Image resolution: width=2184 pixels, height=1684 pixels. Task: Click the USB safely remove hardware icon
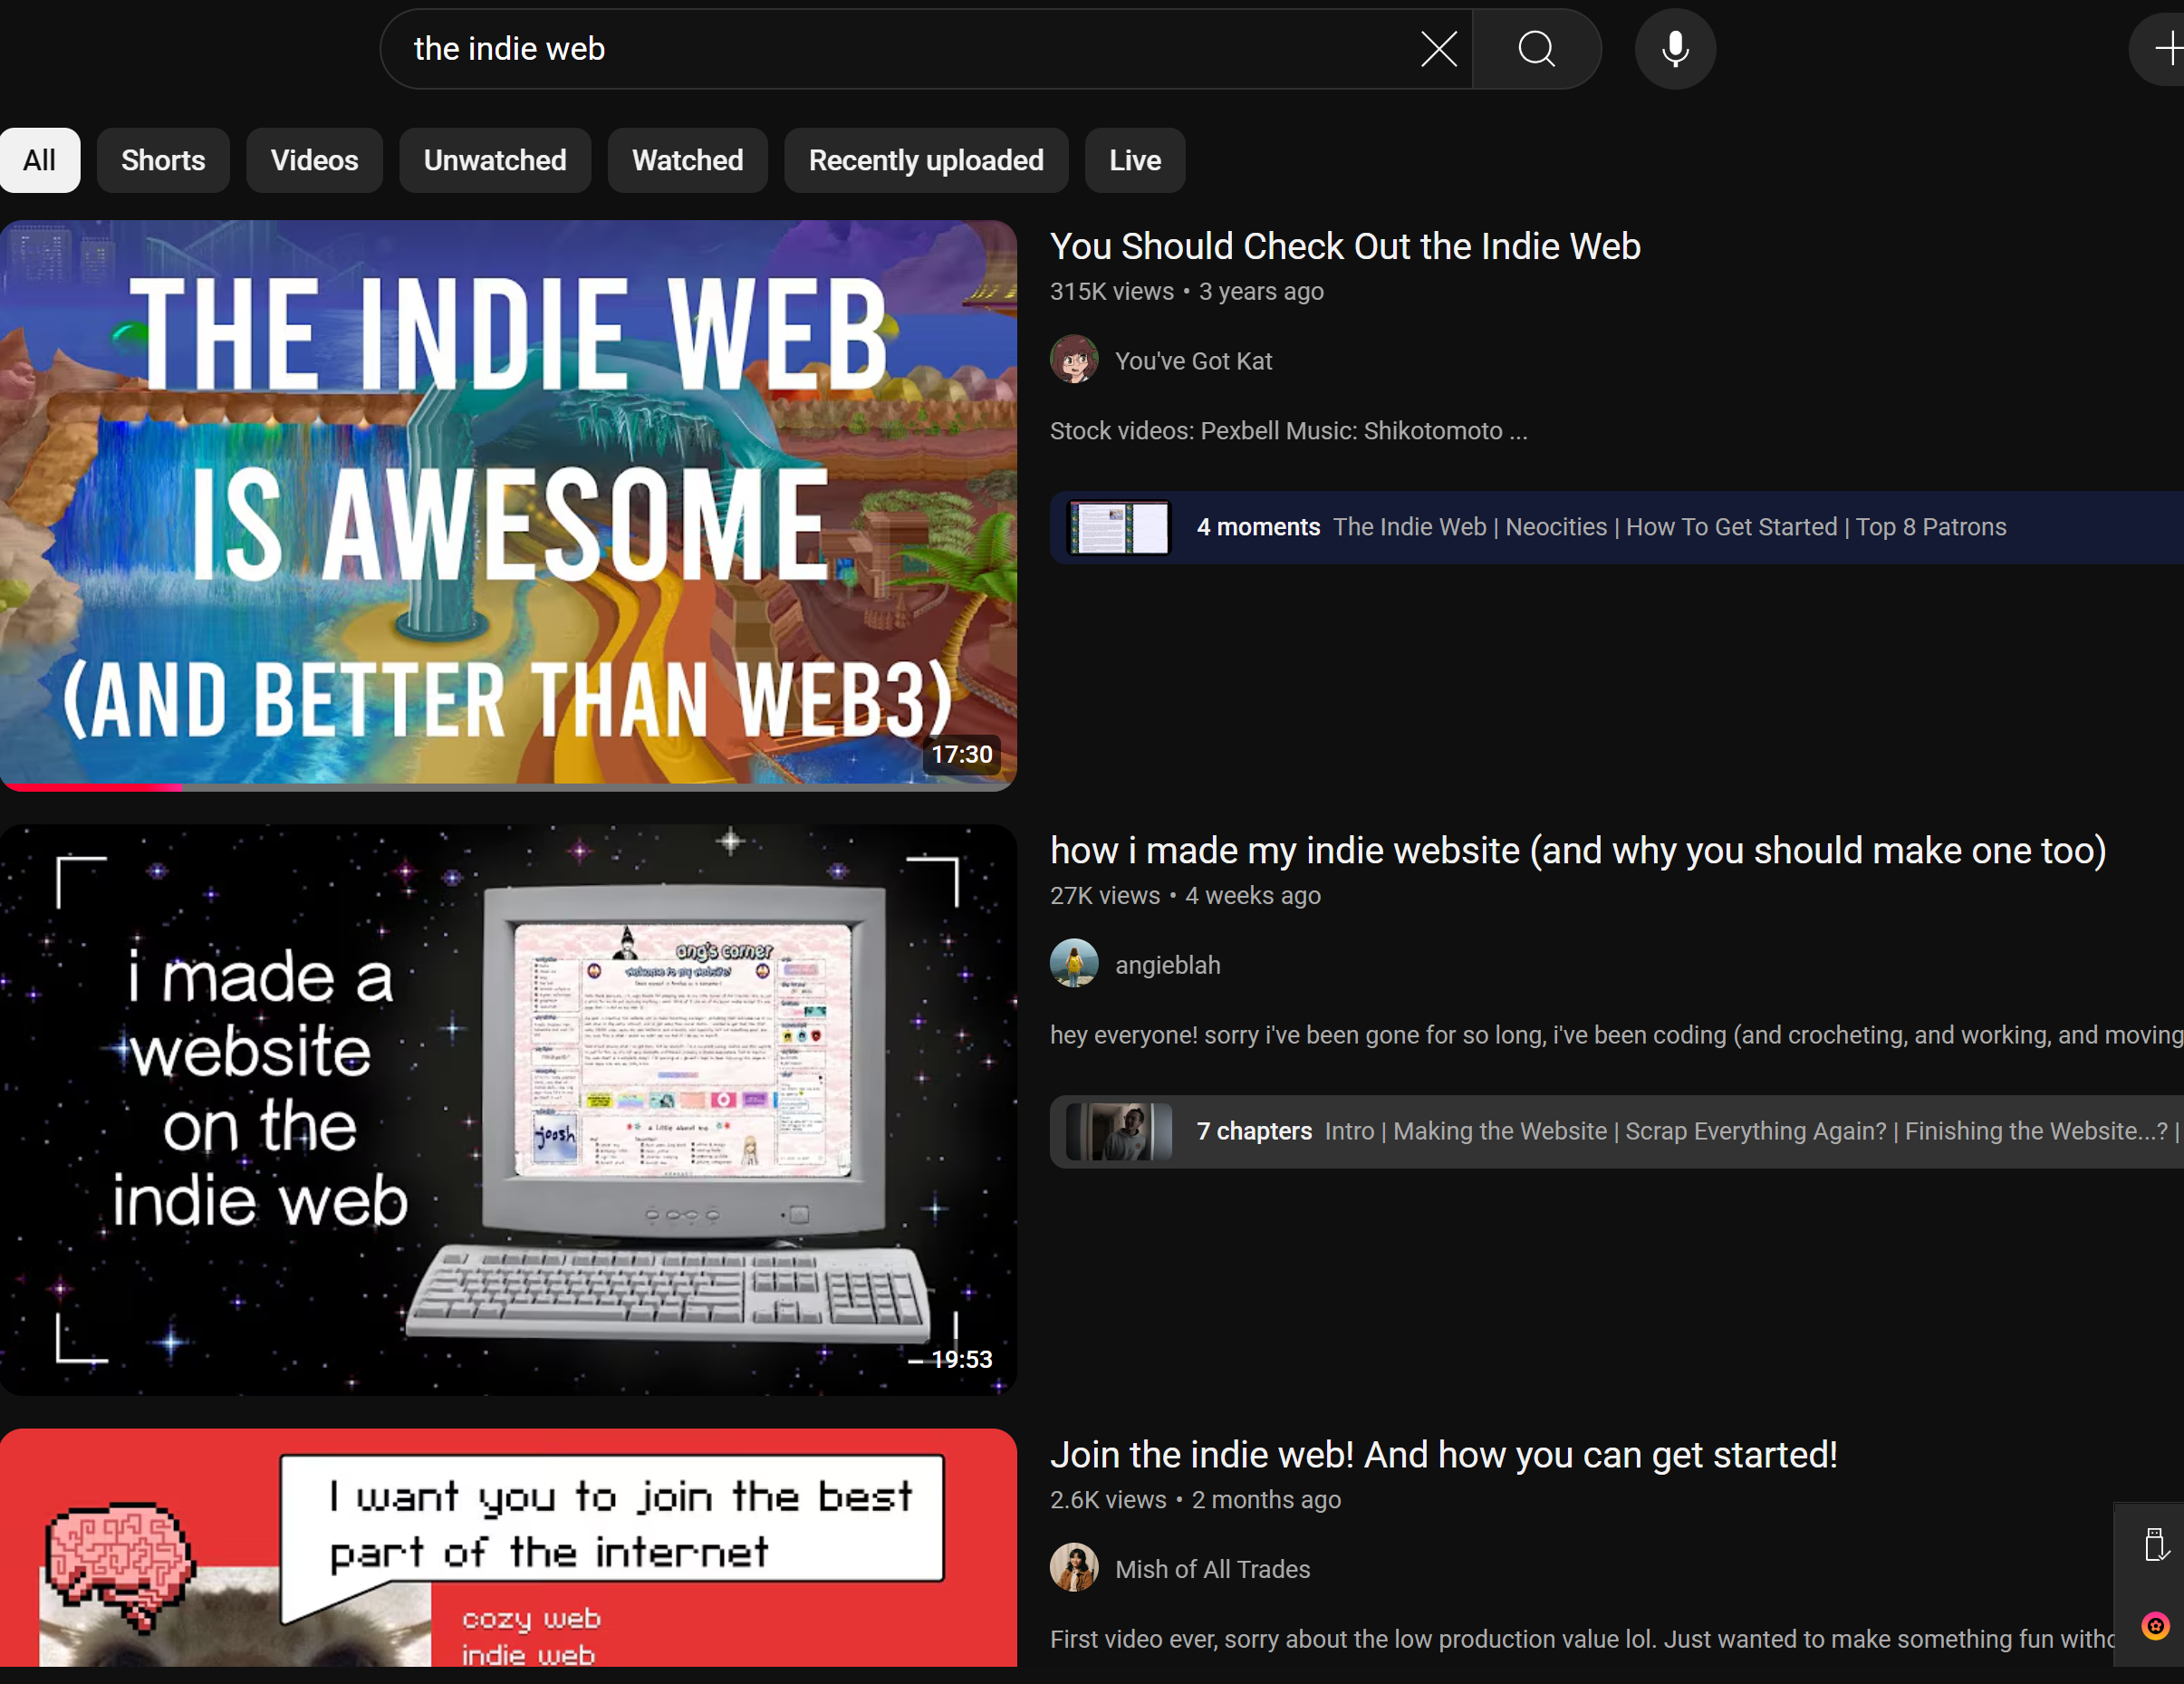(2157, 1545)
